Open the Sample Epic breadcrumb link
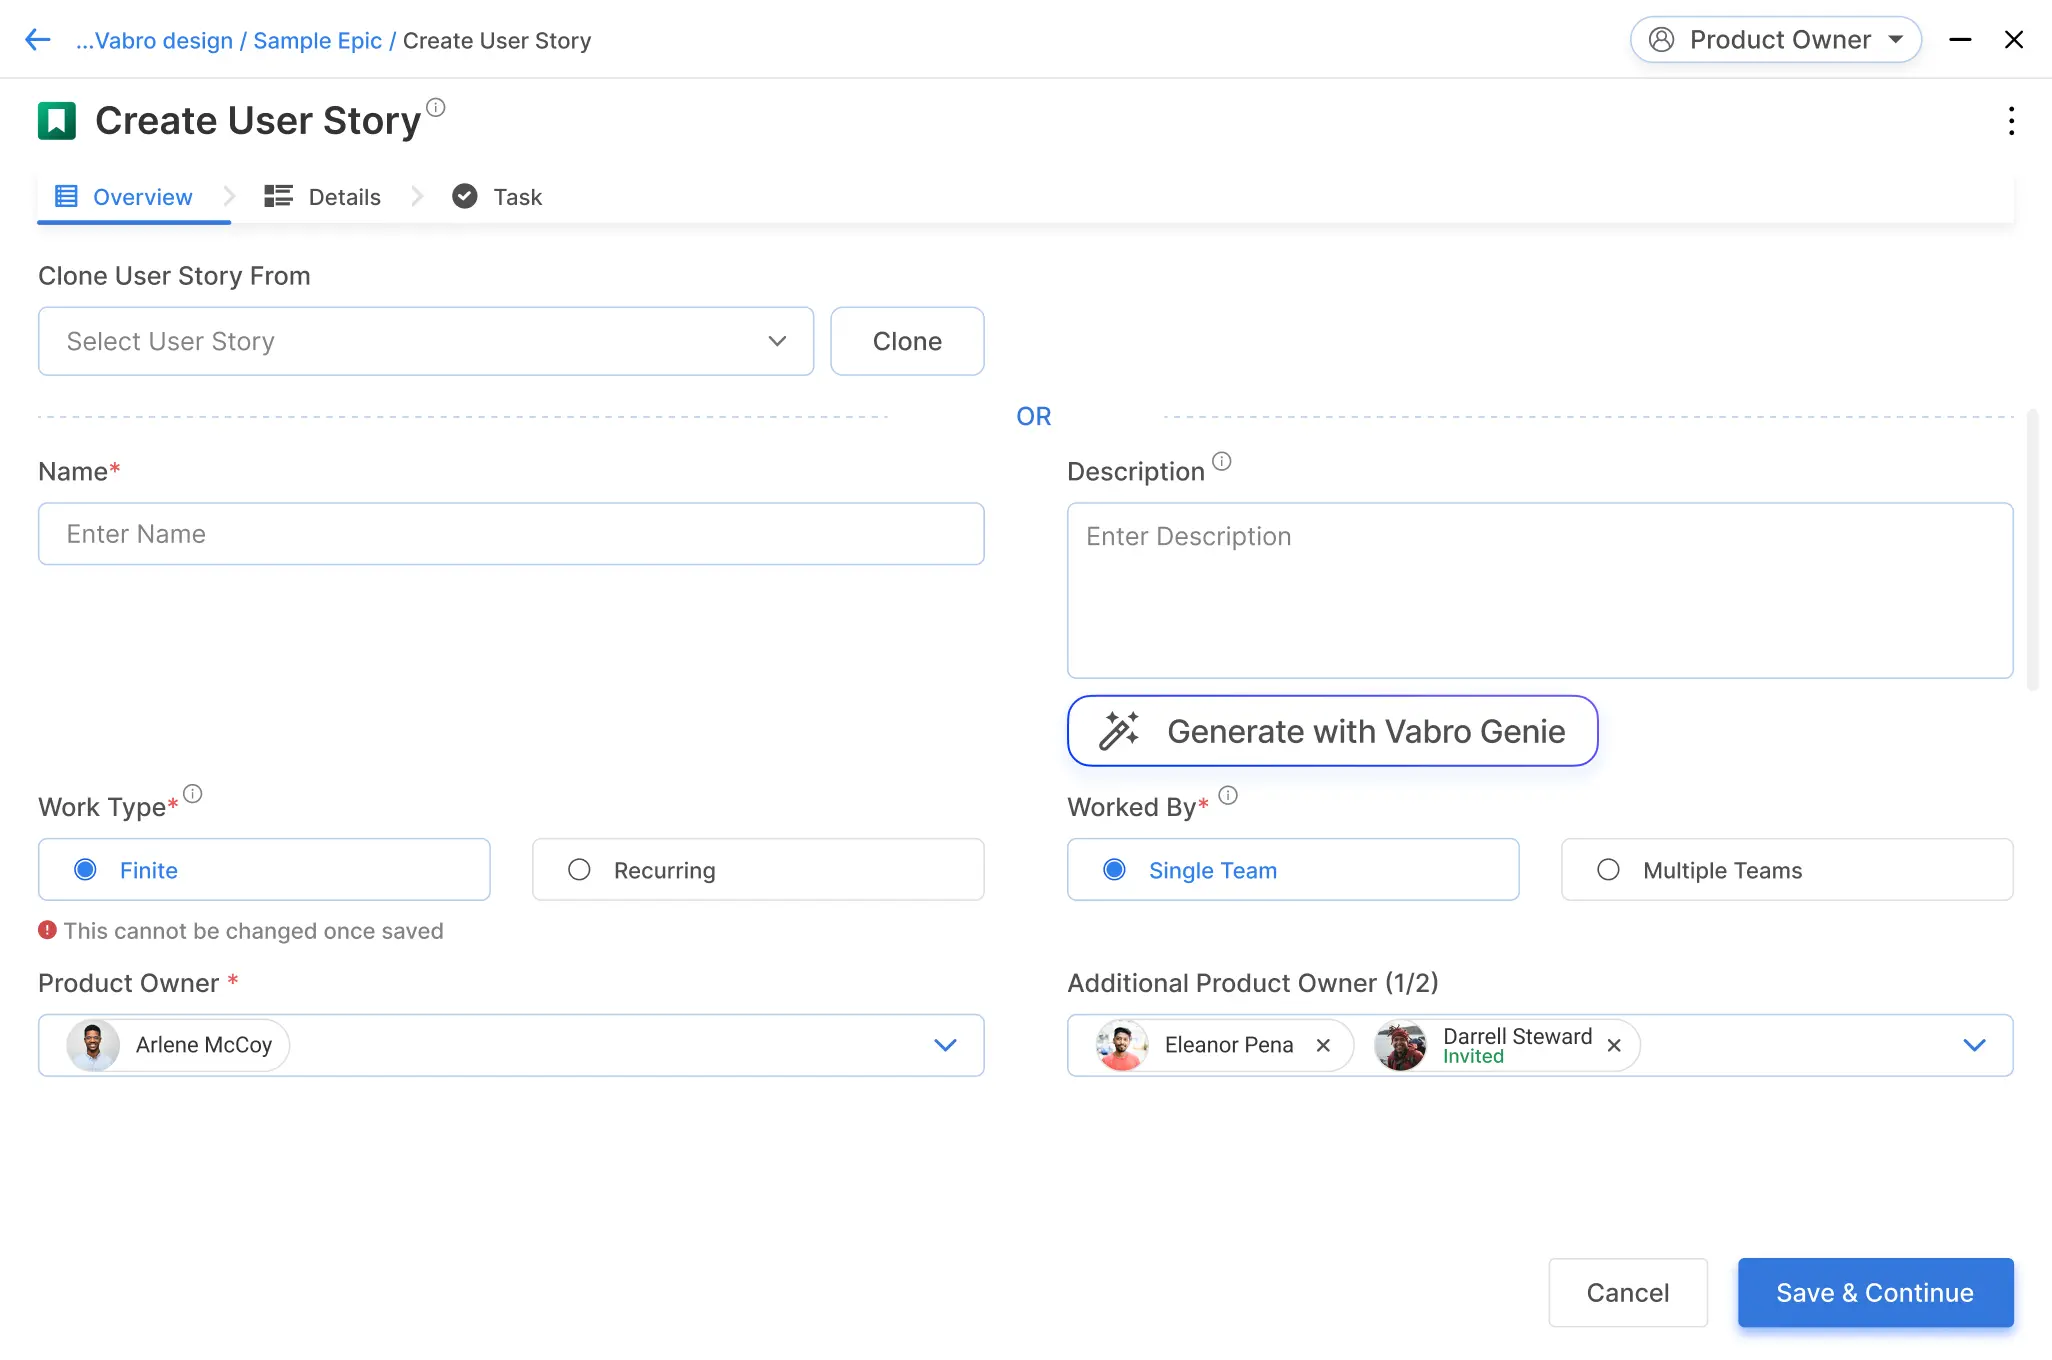The width and height of the screenshot is (2052, 1360). coord(317,40)
